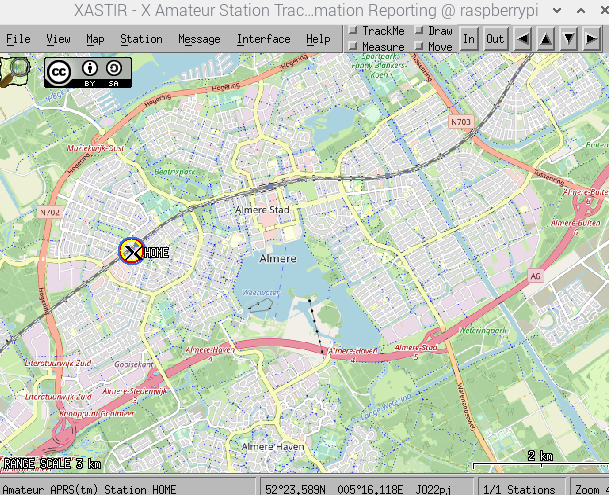Image resolution: width=609 pixels, height=495 pixels.
Task: Pan map up with arrow button
Action: pos(546,38)
